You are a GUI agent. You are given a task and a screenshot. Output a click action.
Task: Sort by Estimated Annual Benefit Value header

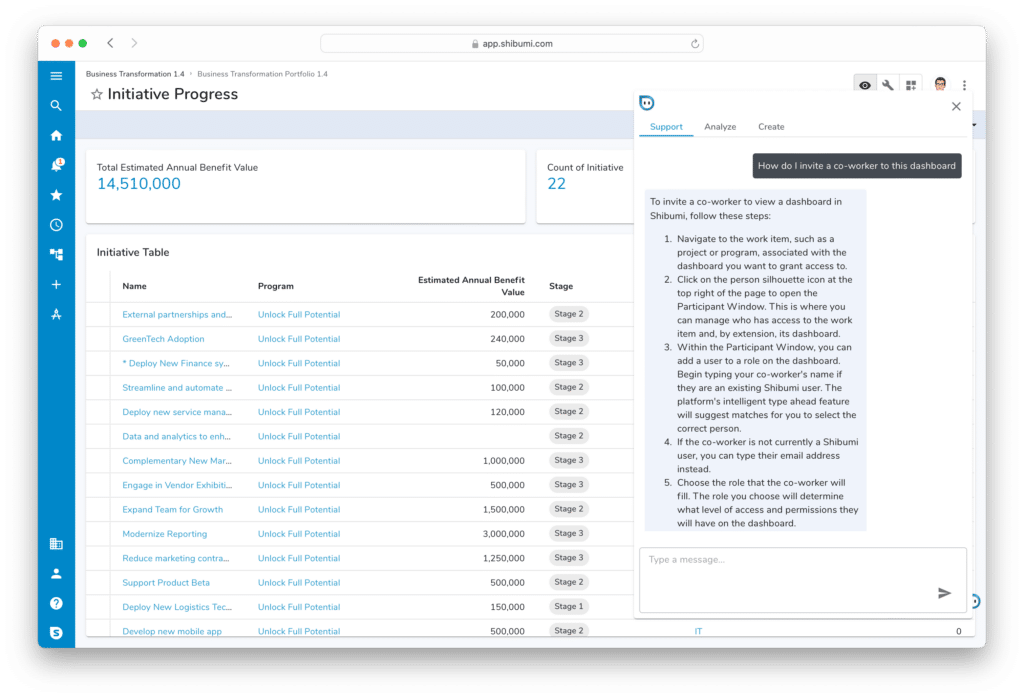471,286
